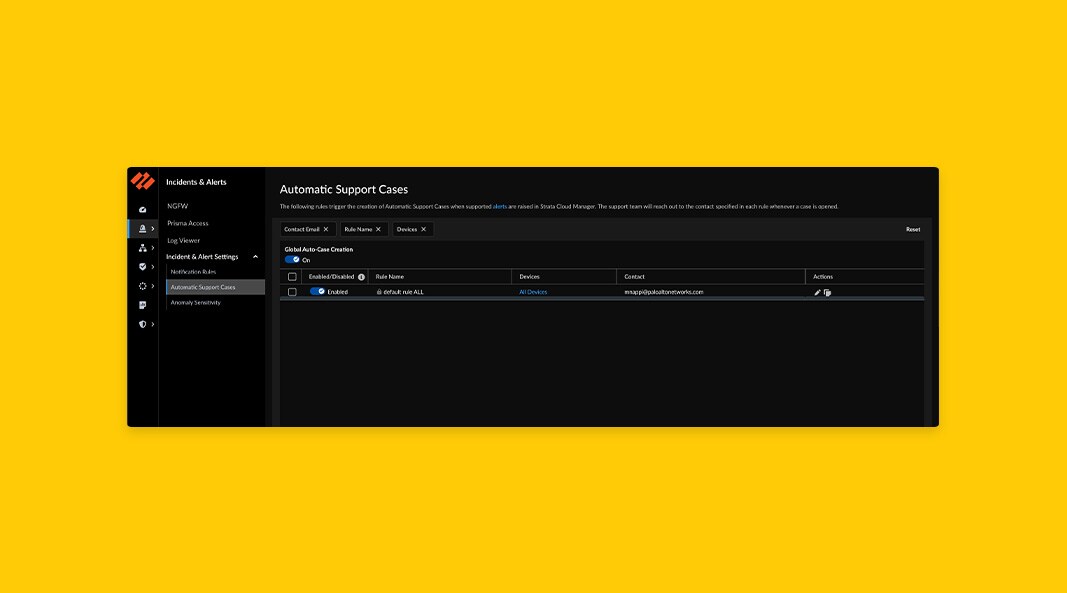Open Anomaly Sensitivity settings

coord(196,302)
